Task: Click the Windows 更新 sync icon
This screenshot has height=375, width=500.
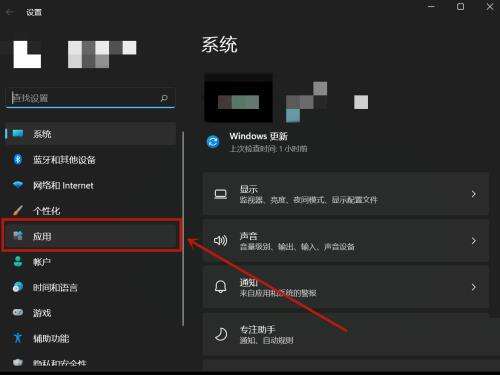Action: pos(213,142)
